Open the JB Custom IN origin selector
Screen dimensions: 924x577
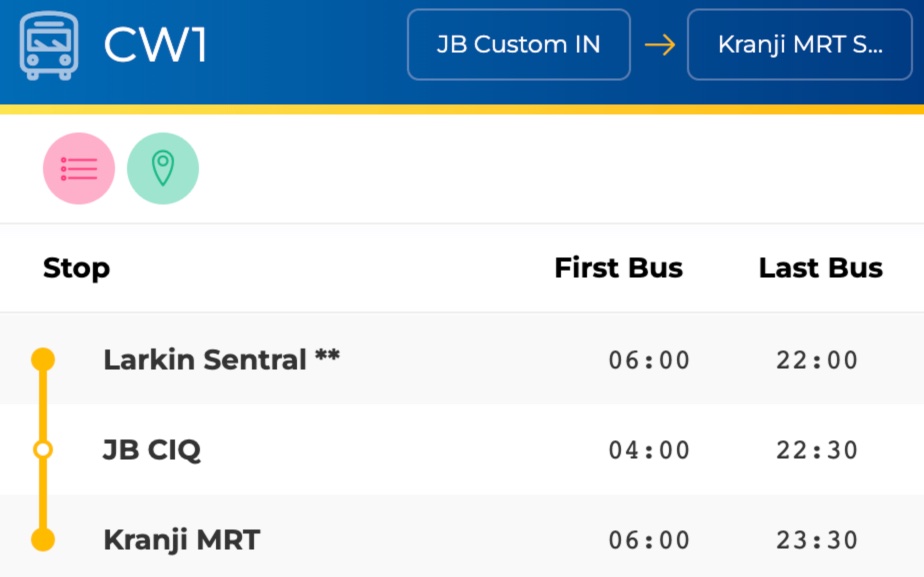click(x=519, y=45)
